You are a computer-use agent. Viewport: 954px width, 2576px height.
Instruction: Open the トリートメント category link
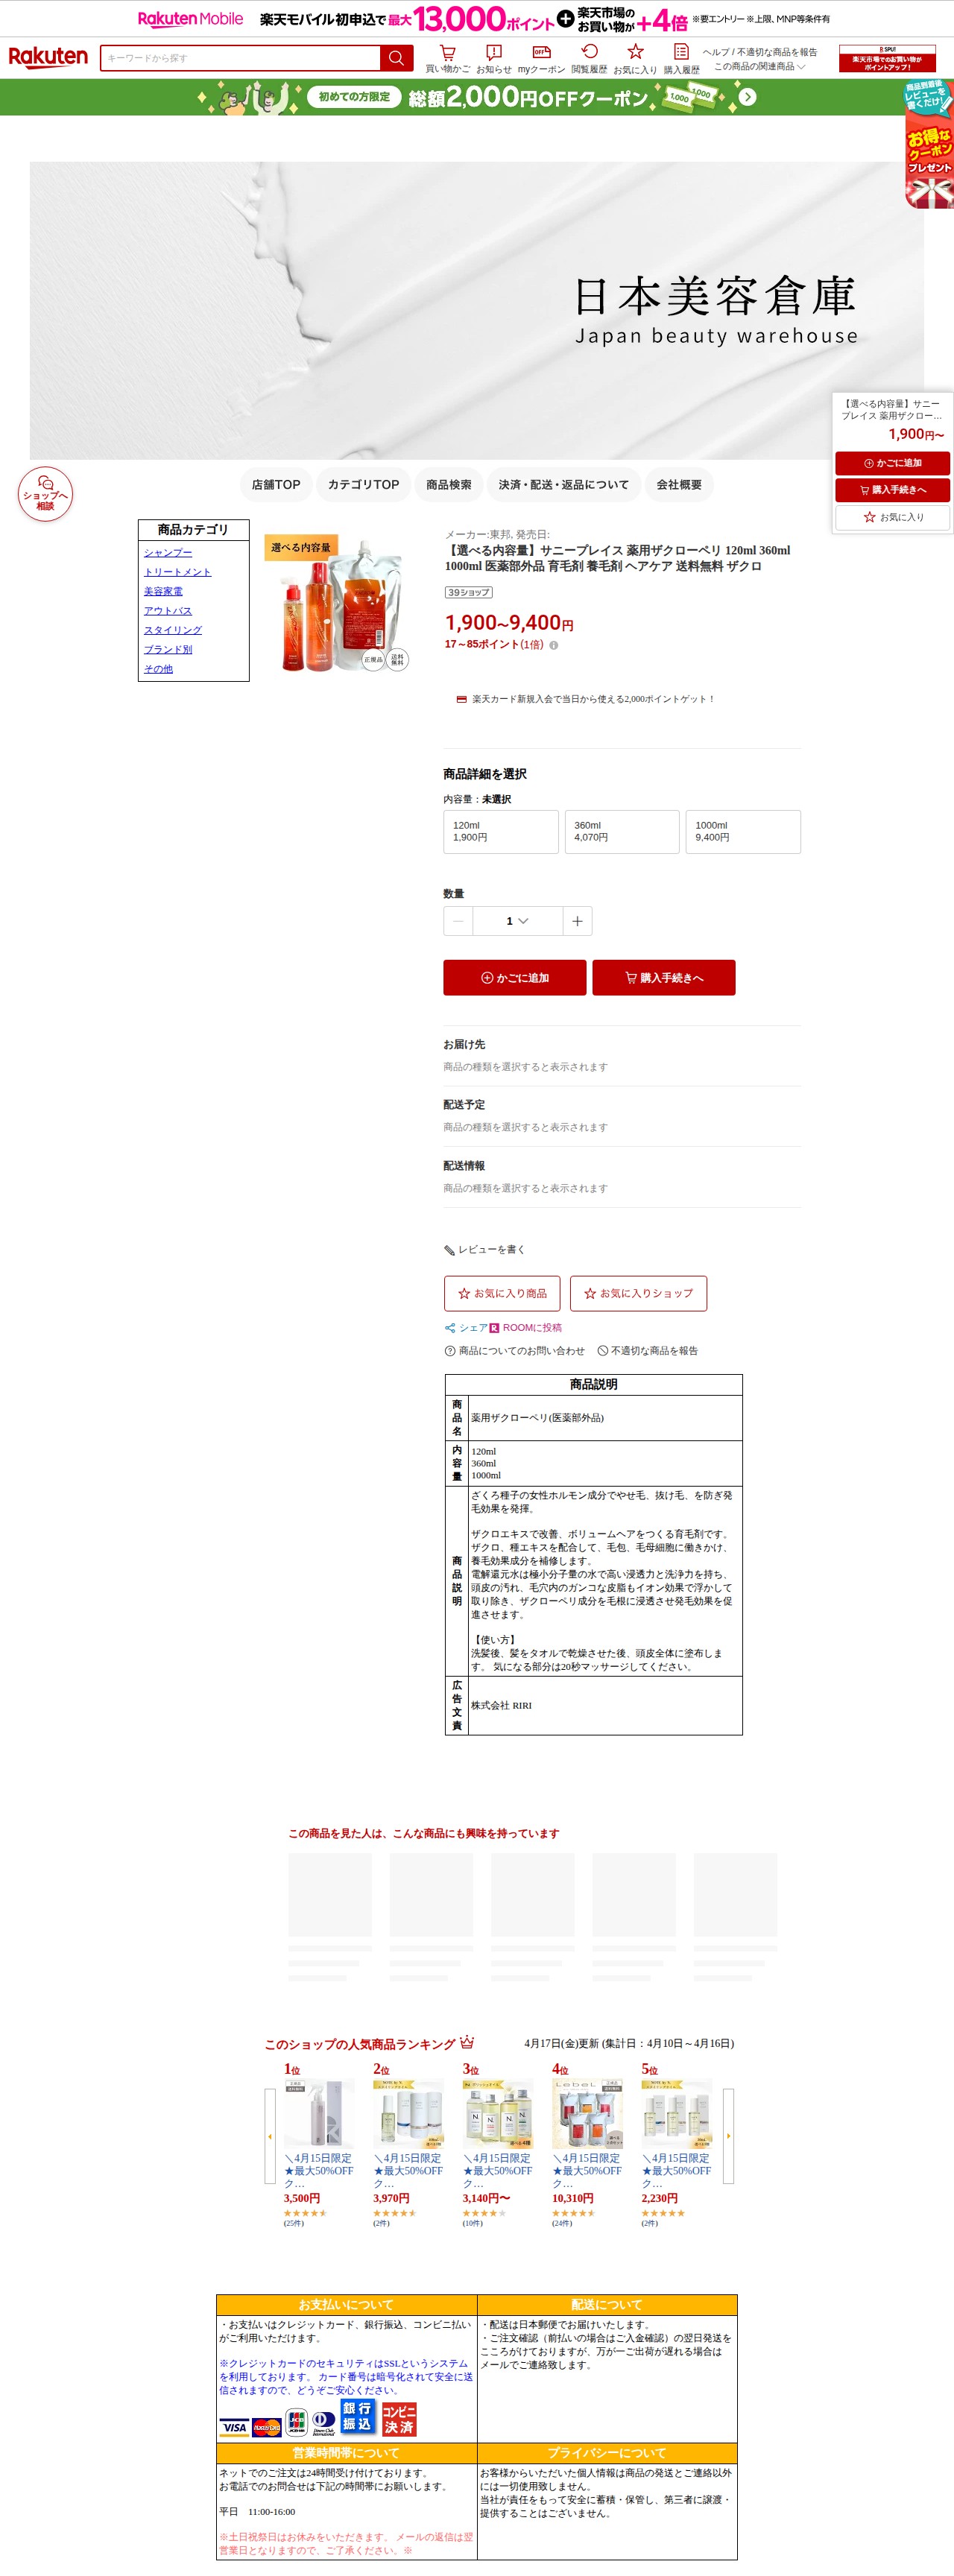[177, 572]
